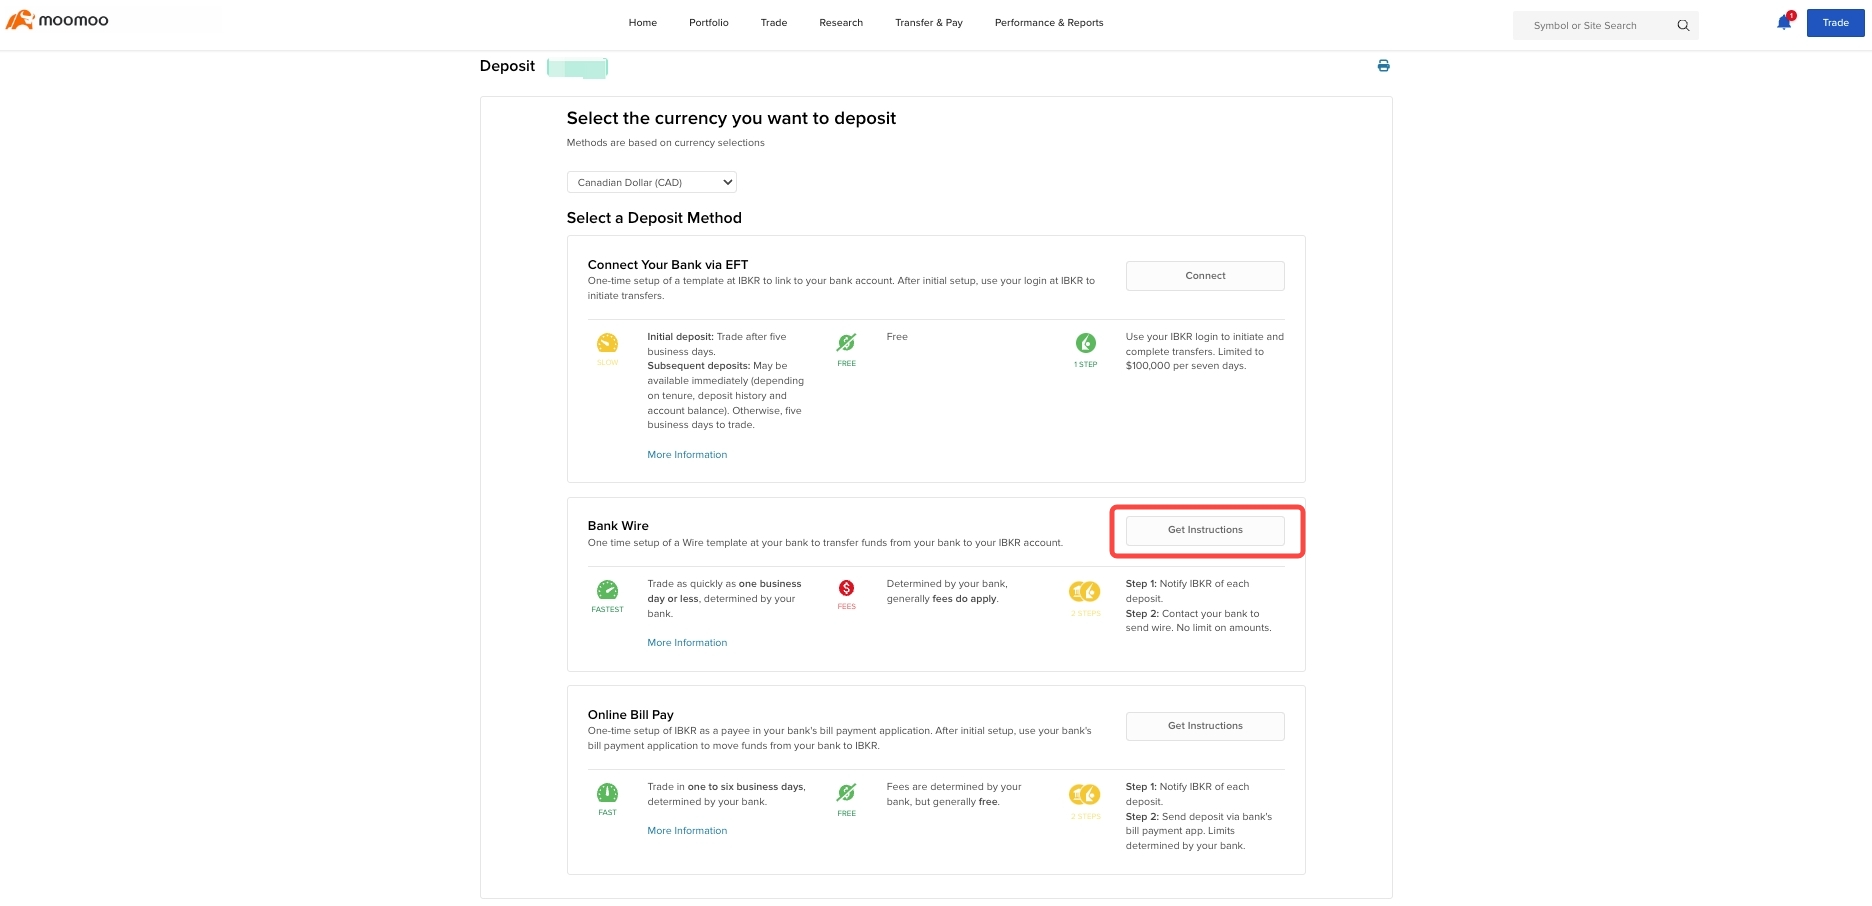The height and width of the screenshot is (906, 1872).
Task: Click the SLOW speed icon in EFT section
Action: pos(607,343)
